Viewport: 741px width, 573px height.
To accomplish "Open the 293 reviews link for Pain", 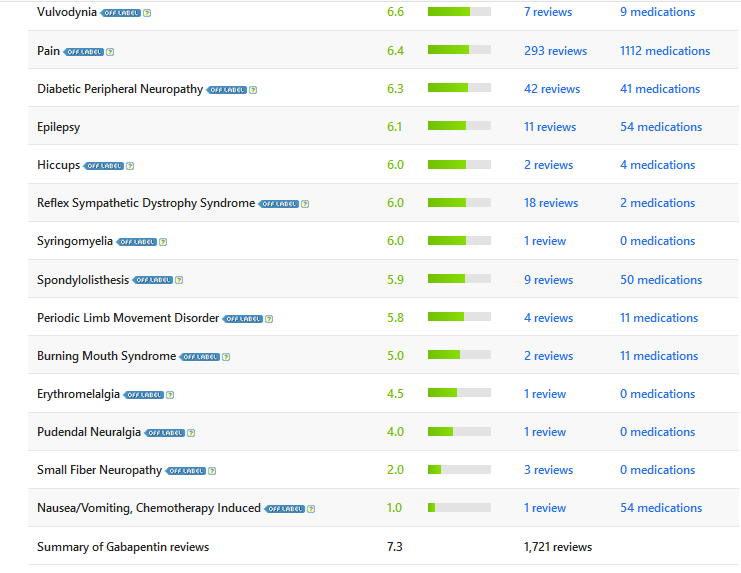I will pyautogui.click(x=555, y=51).
